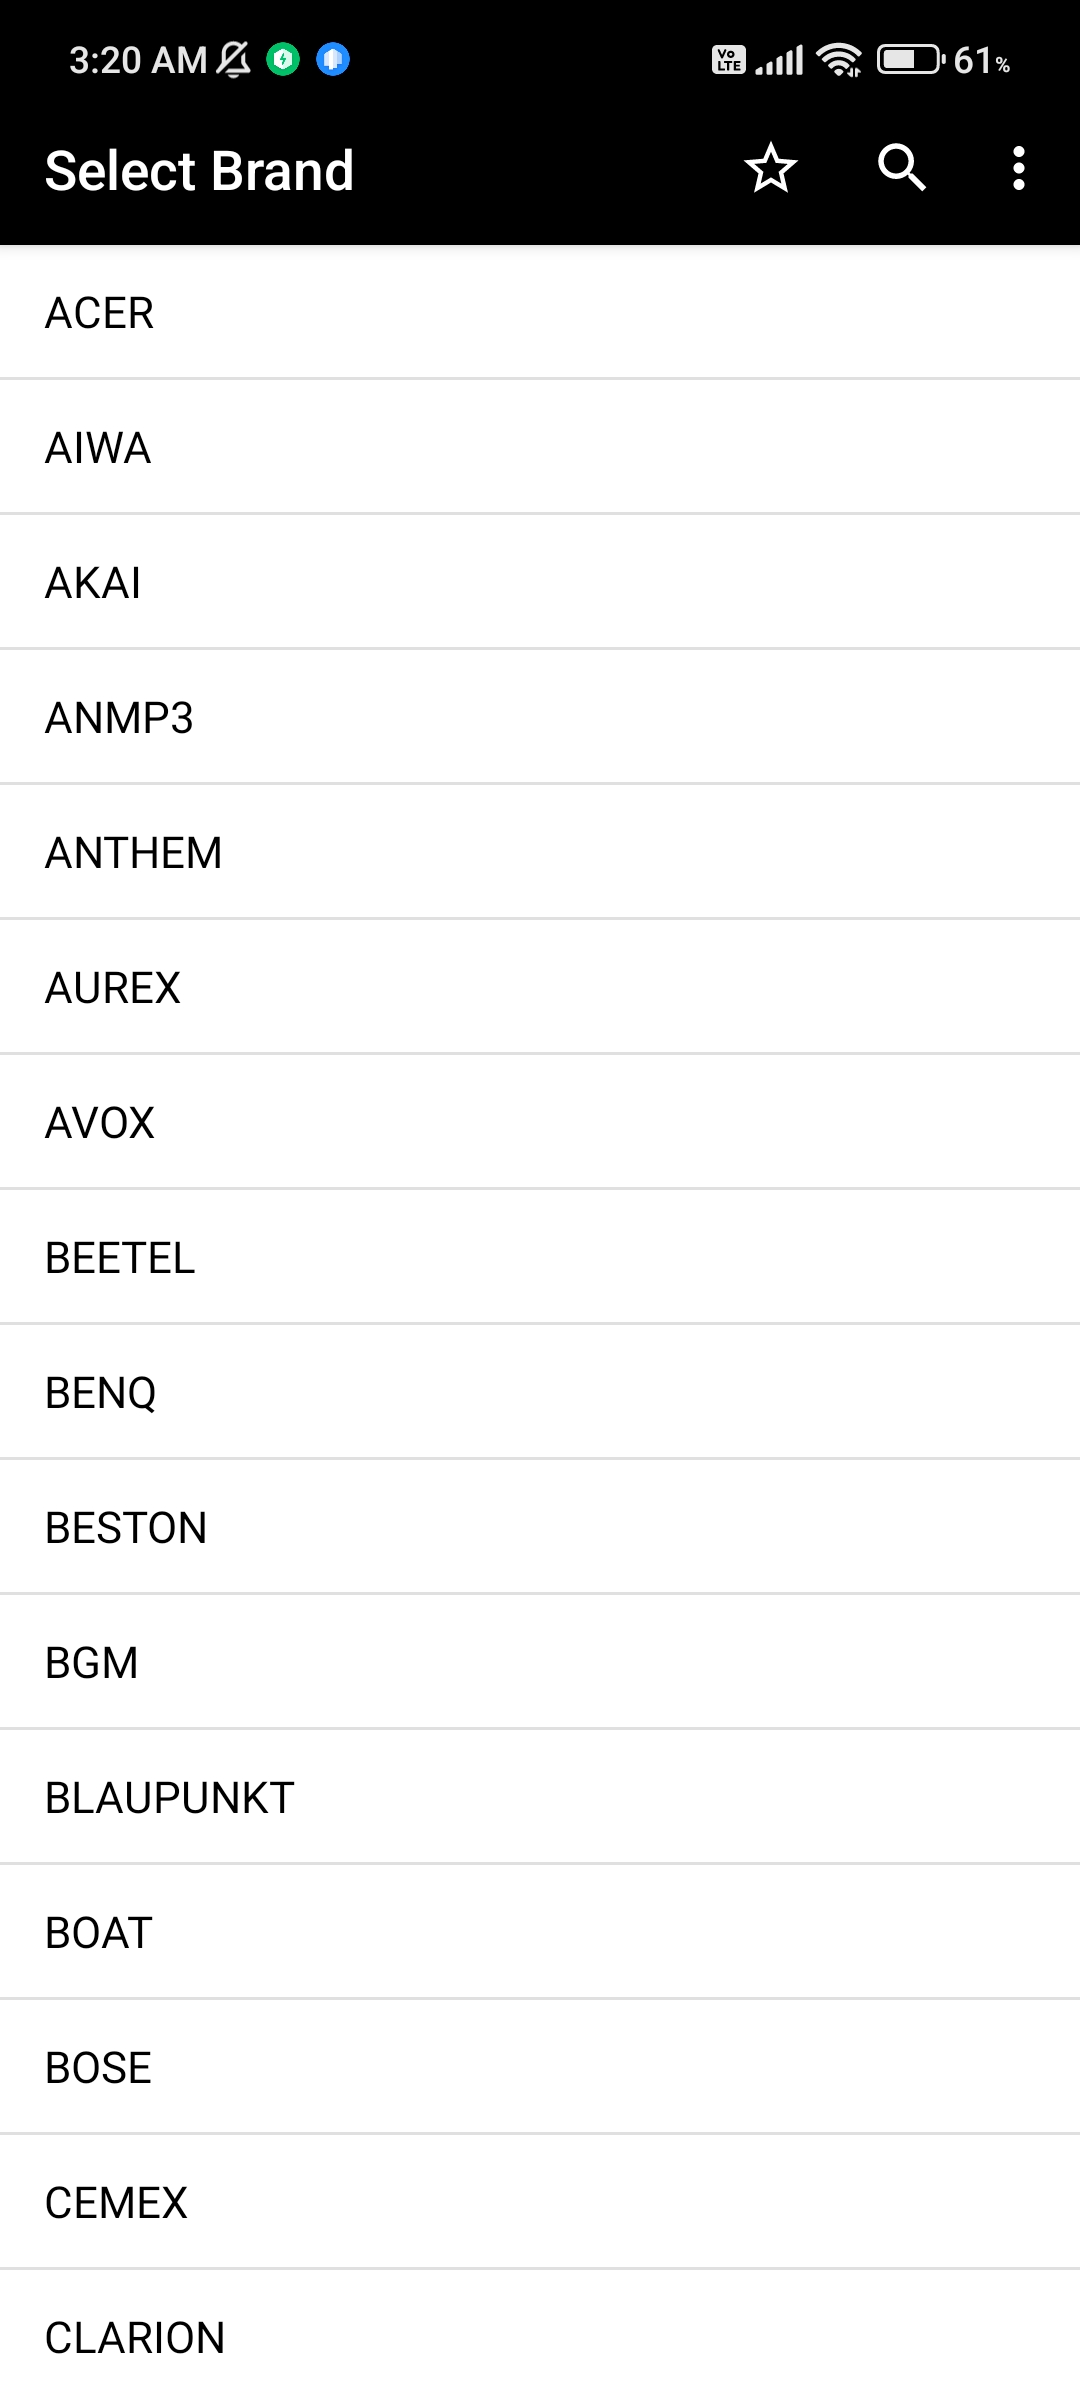Tap the green shield status icon
The image size is (1080, 2400).
click(x=283, y=60)
